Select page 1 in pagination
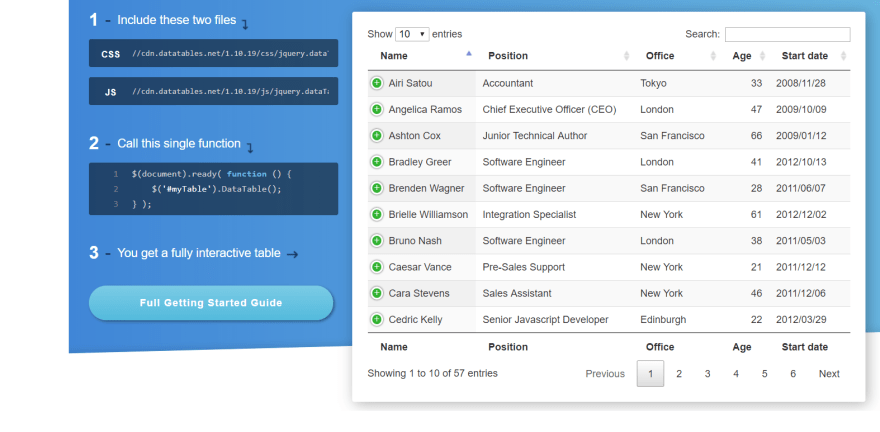Viewport: 880px width, 432px height. (x=650, y=374)
